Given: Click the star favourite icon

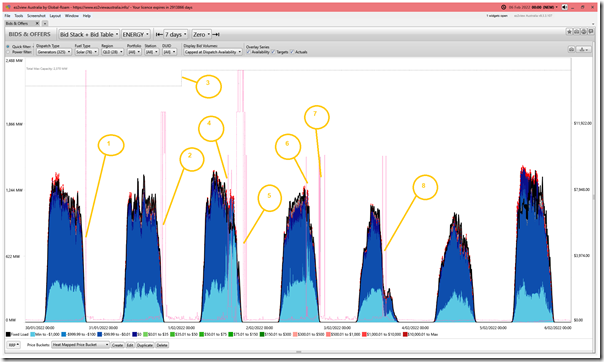Looking at the screenshot, I should coord(569,32).
